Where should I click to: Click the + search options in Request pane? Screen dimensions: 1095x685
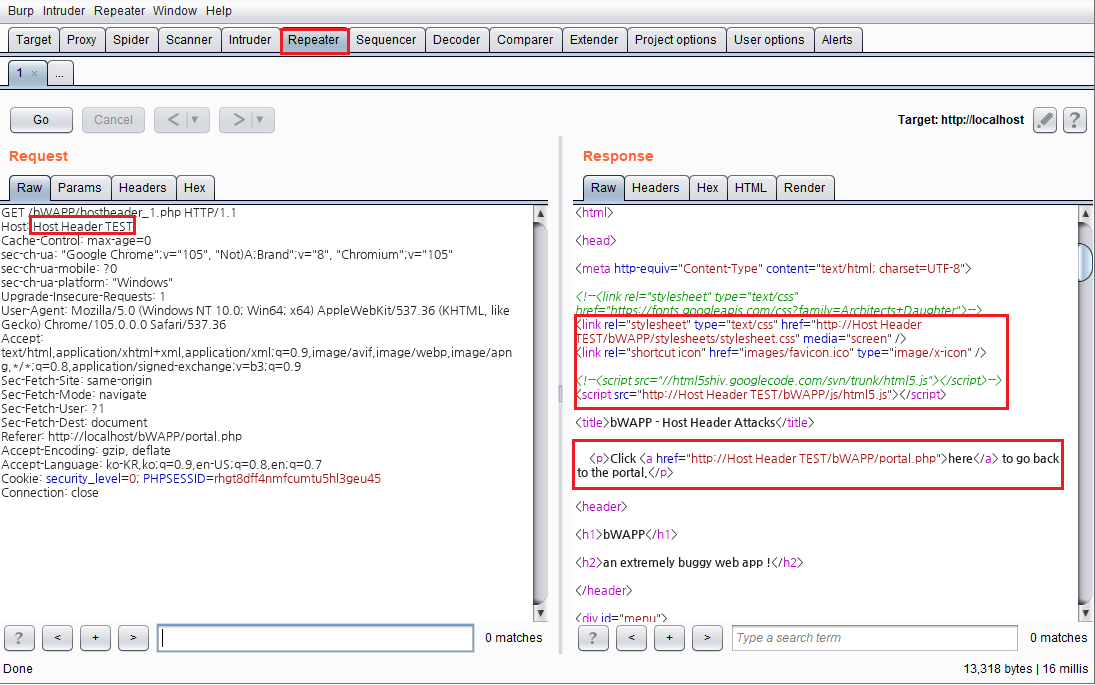96,638
